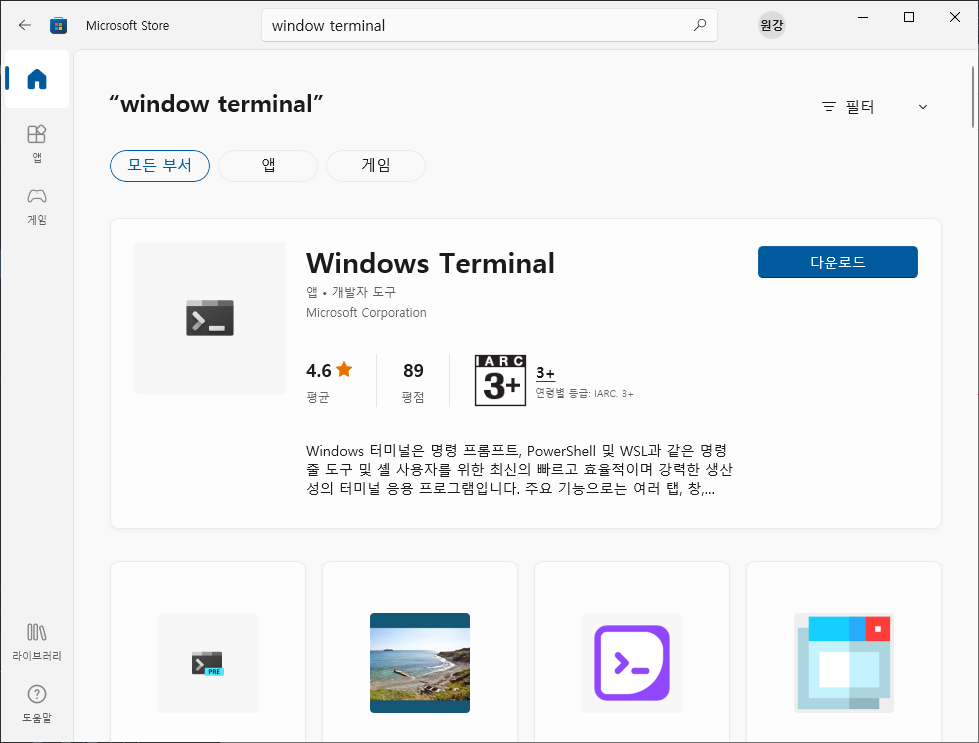Open the user profile avatar 원강
979x743 pixels.
tap(771, 25)
